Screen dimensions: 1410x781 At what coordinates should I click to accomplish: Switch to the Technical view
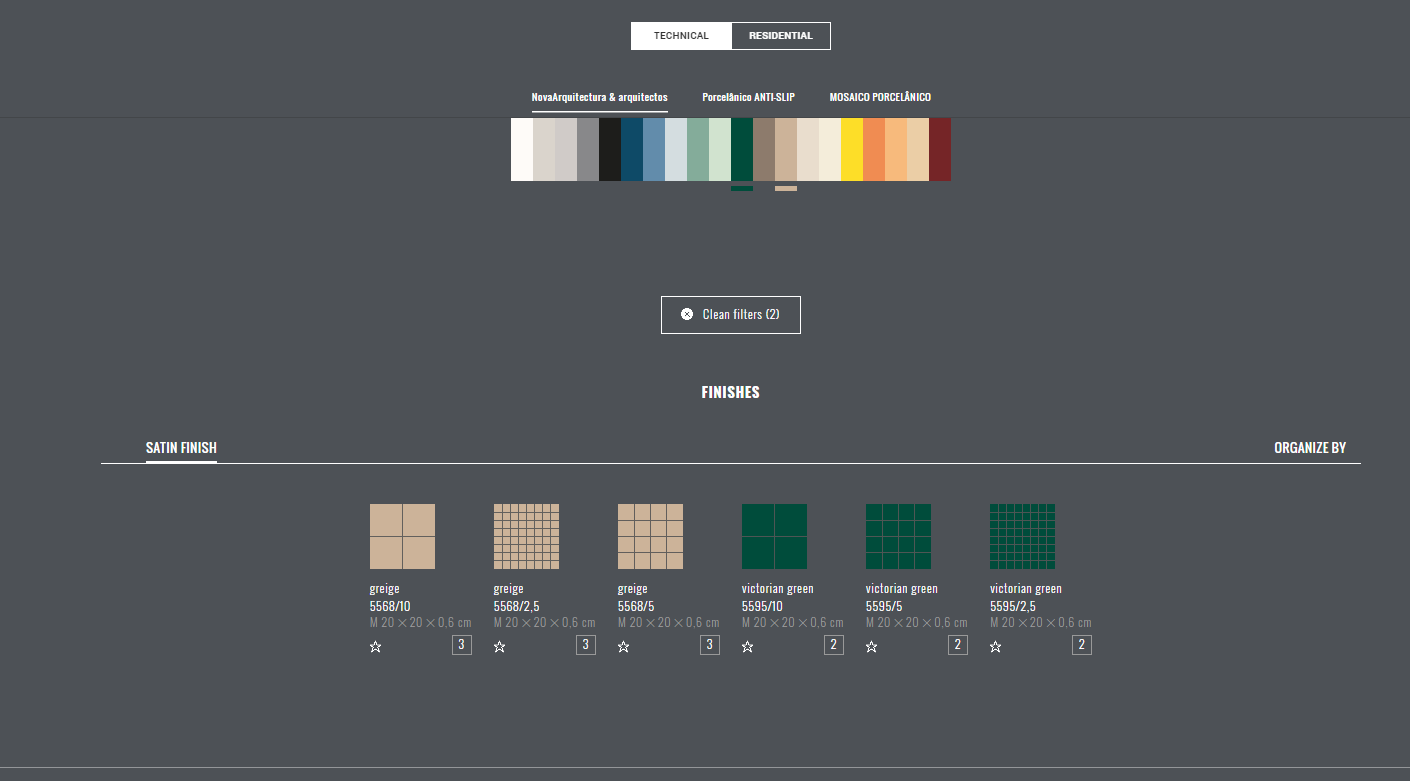point(681,36)
